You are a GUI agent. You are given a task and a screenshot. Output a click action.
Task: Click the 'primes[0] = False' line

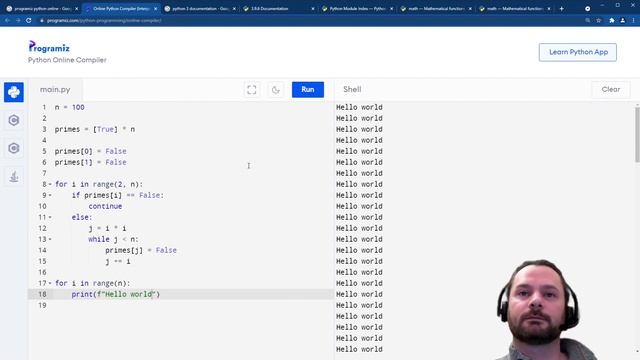pyautogui.click(x=91, y=151)
